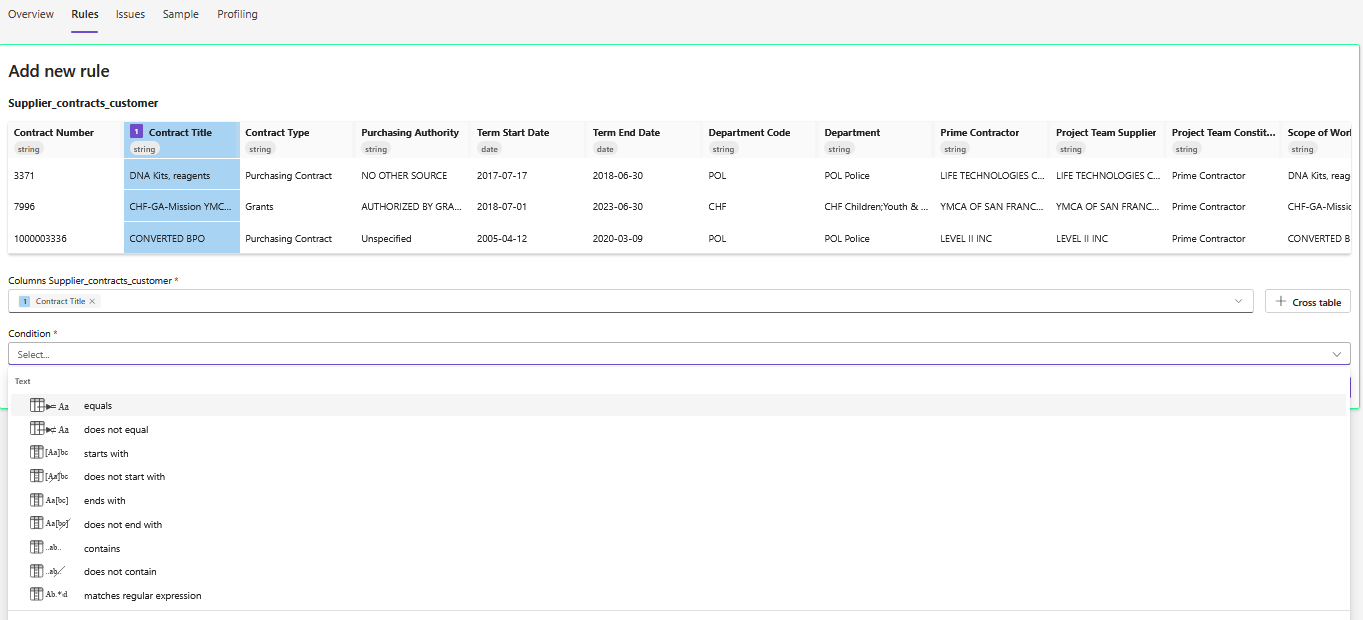Image resolution: width=1363 pixels, height=620 pixels.
Task: Click the 'ends with' condition icon
Action: pyautogui.click(x=49, y=501)
